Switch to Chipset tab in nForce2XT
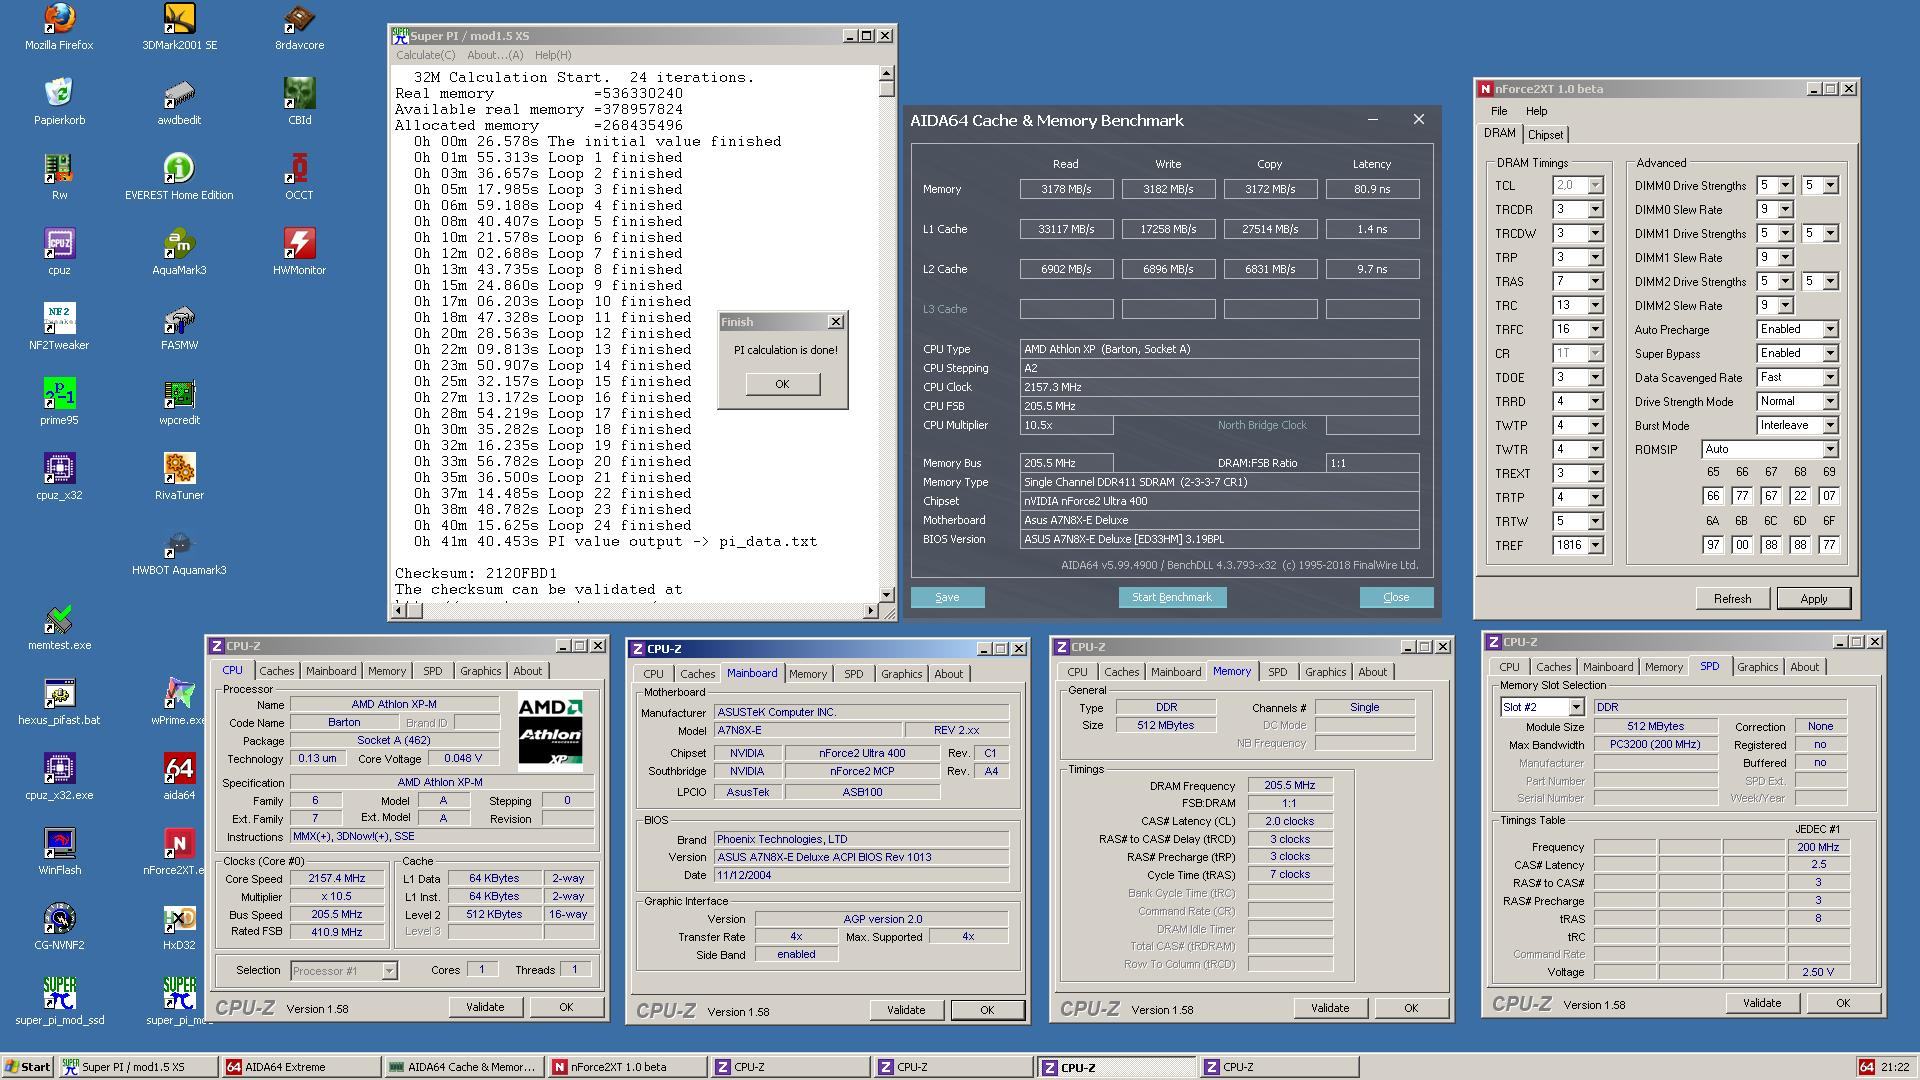The width and height of the screenshot is (1920, 1080). pos(1545,134)
